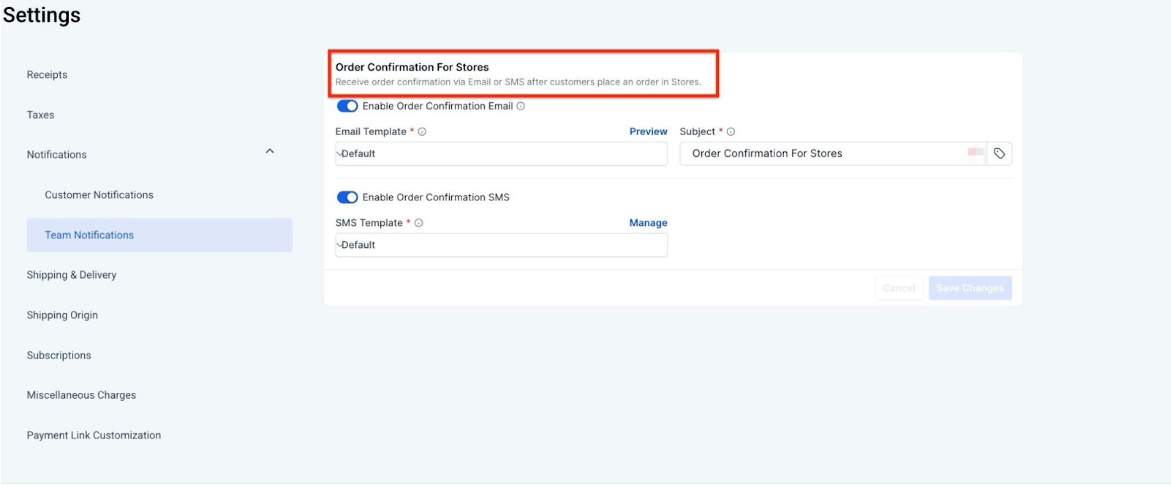1171x487 pixels.
Task: Open Payment Link Customization settings
Action: click(x=94, y=435)
